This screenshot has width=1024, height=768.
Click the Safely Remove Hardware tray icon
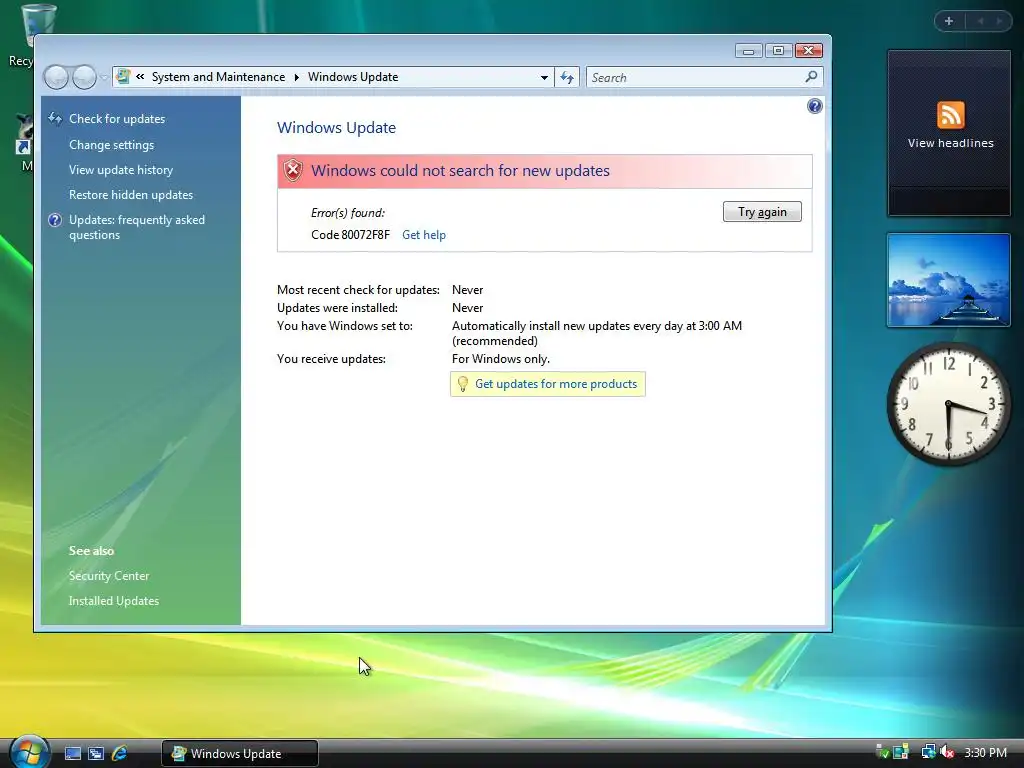[x=882, y=752]
